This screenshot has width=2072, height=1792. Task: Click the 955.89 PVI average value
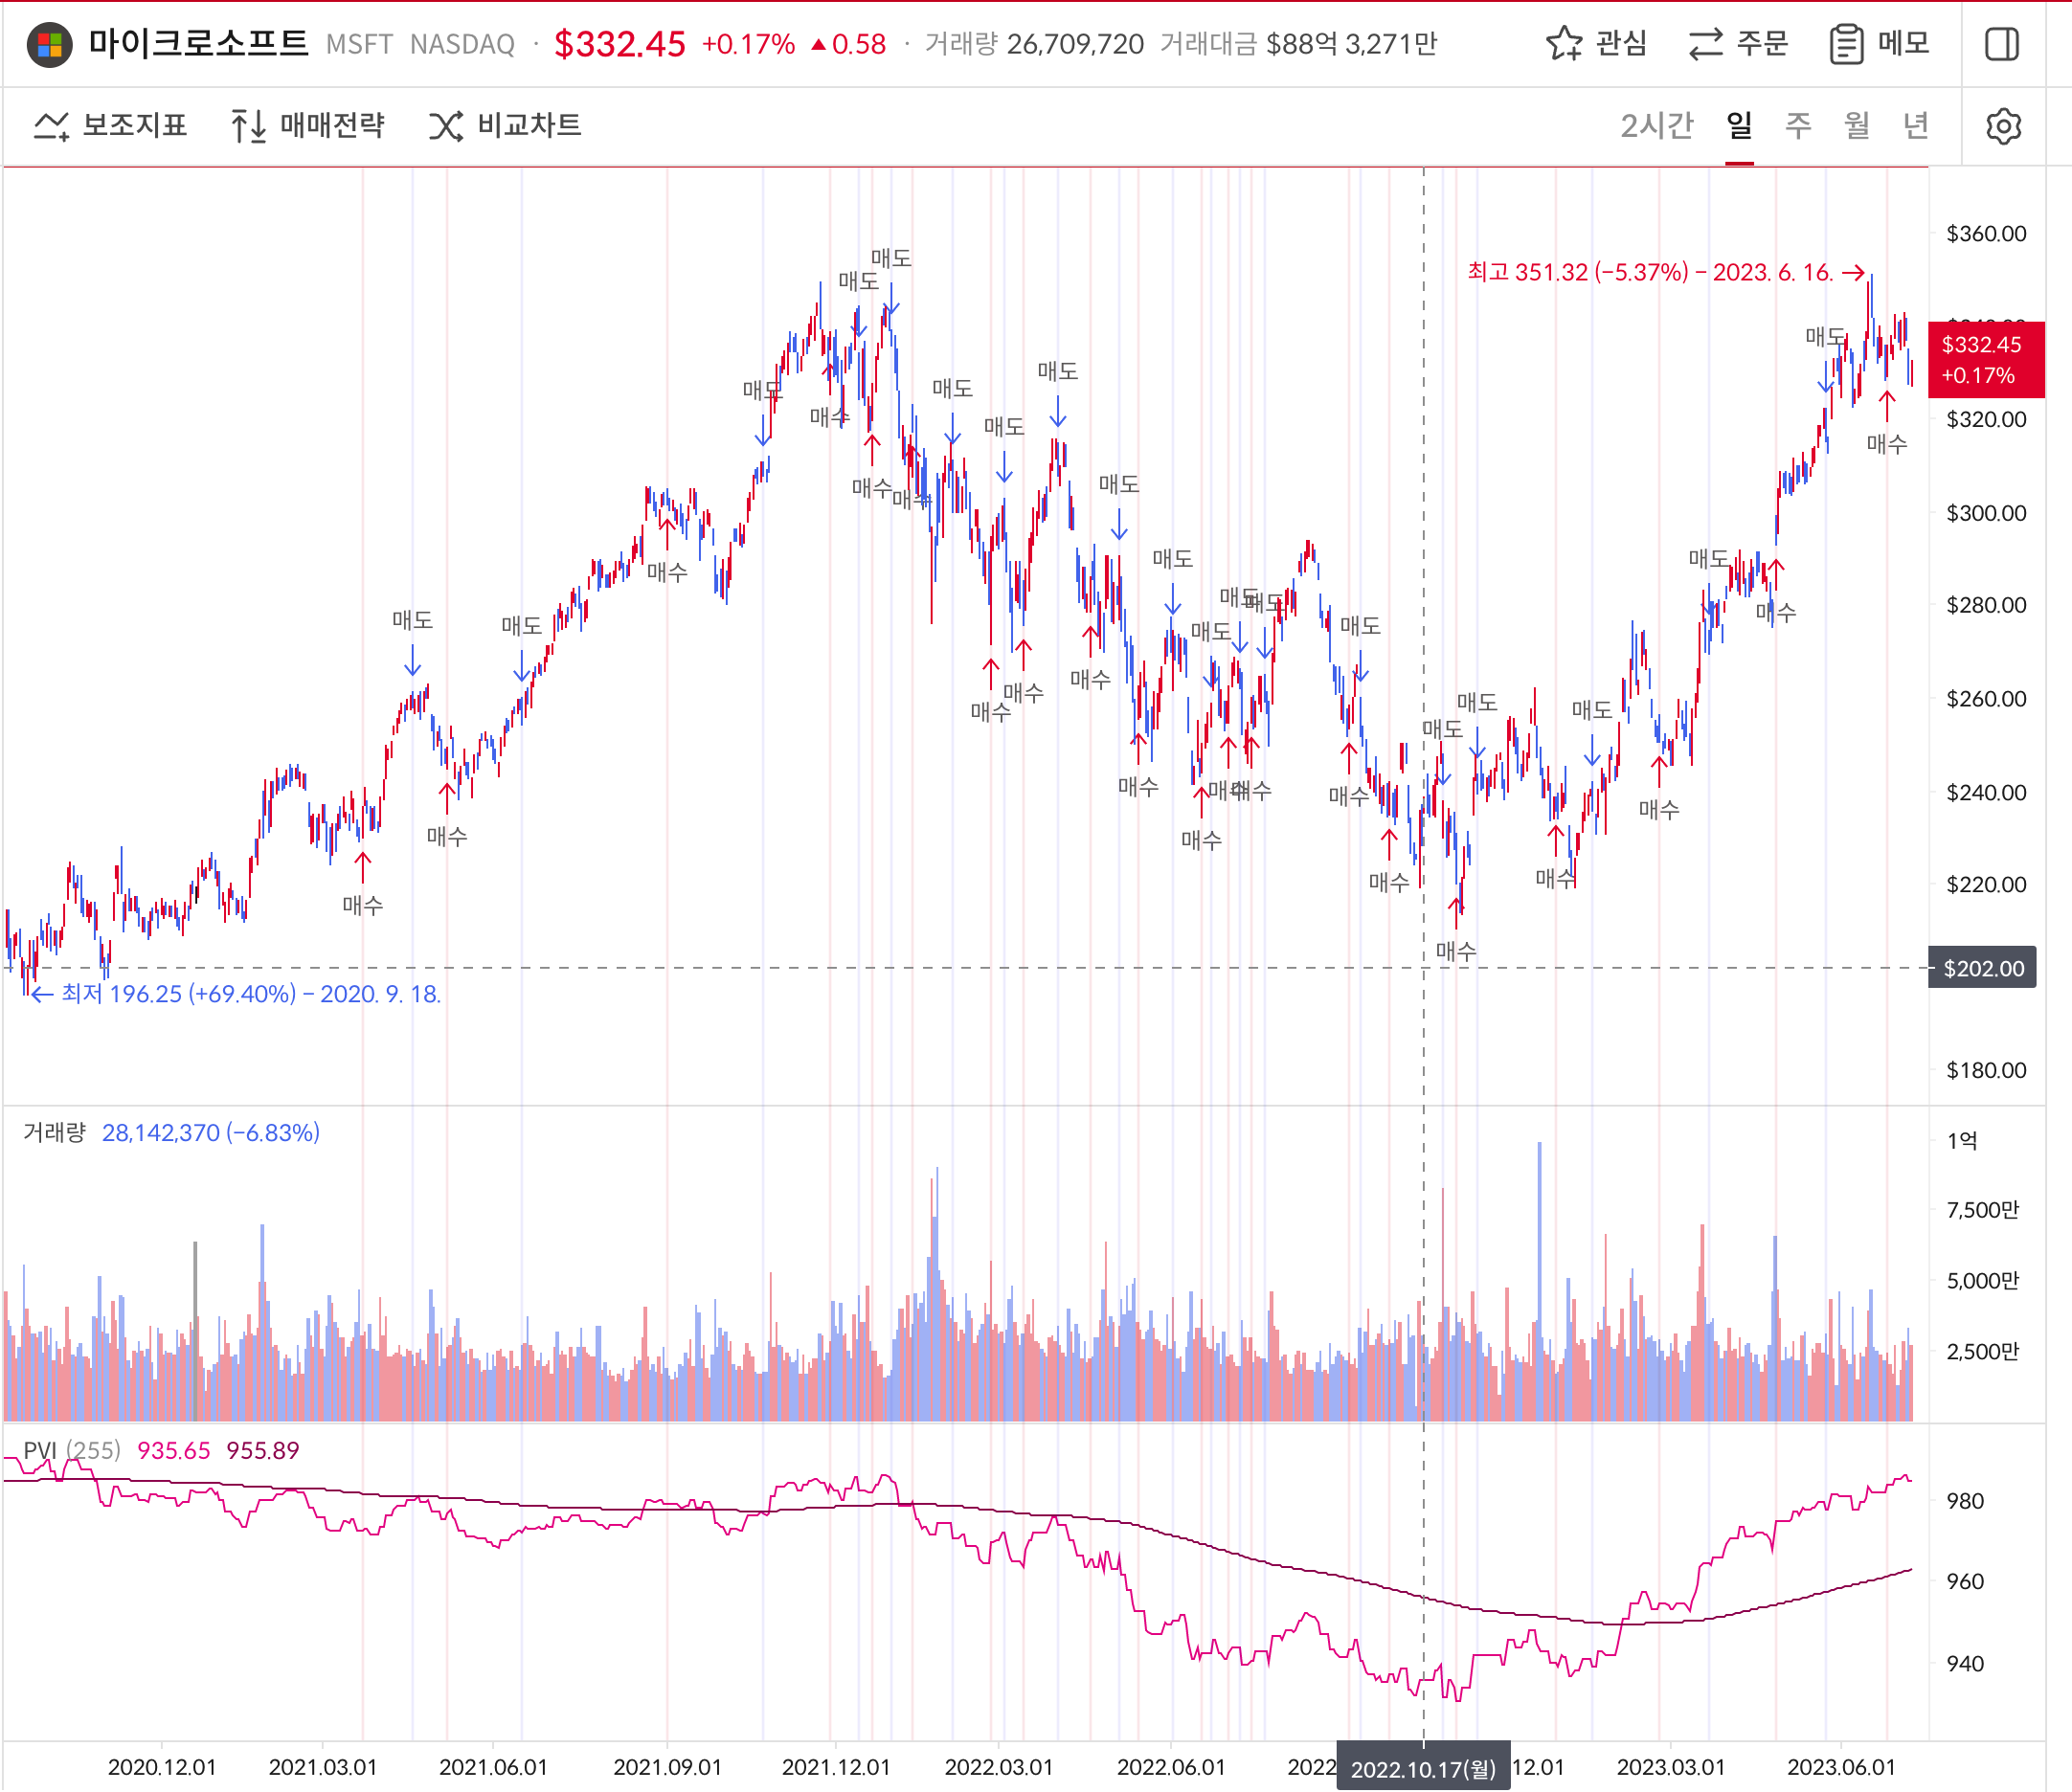(263, 1451)
